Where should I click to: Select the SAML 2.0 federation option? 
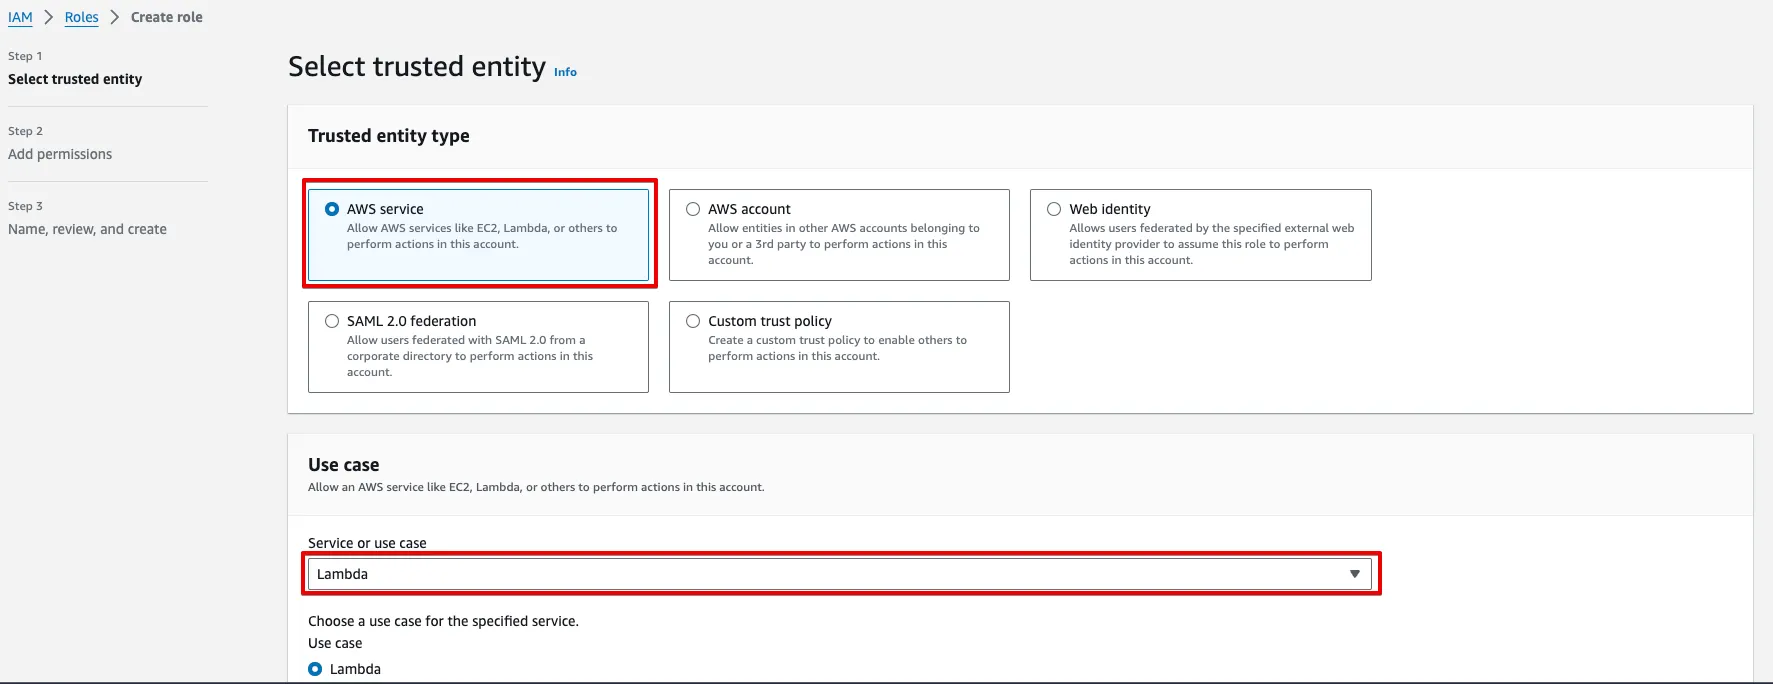(x=332, y=321)
